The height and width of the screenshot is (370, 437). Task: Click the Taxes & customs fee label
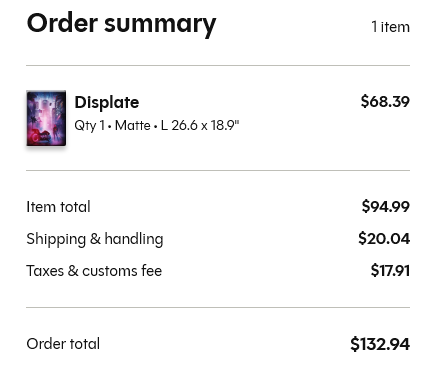[x=94, y=271]
